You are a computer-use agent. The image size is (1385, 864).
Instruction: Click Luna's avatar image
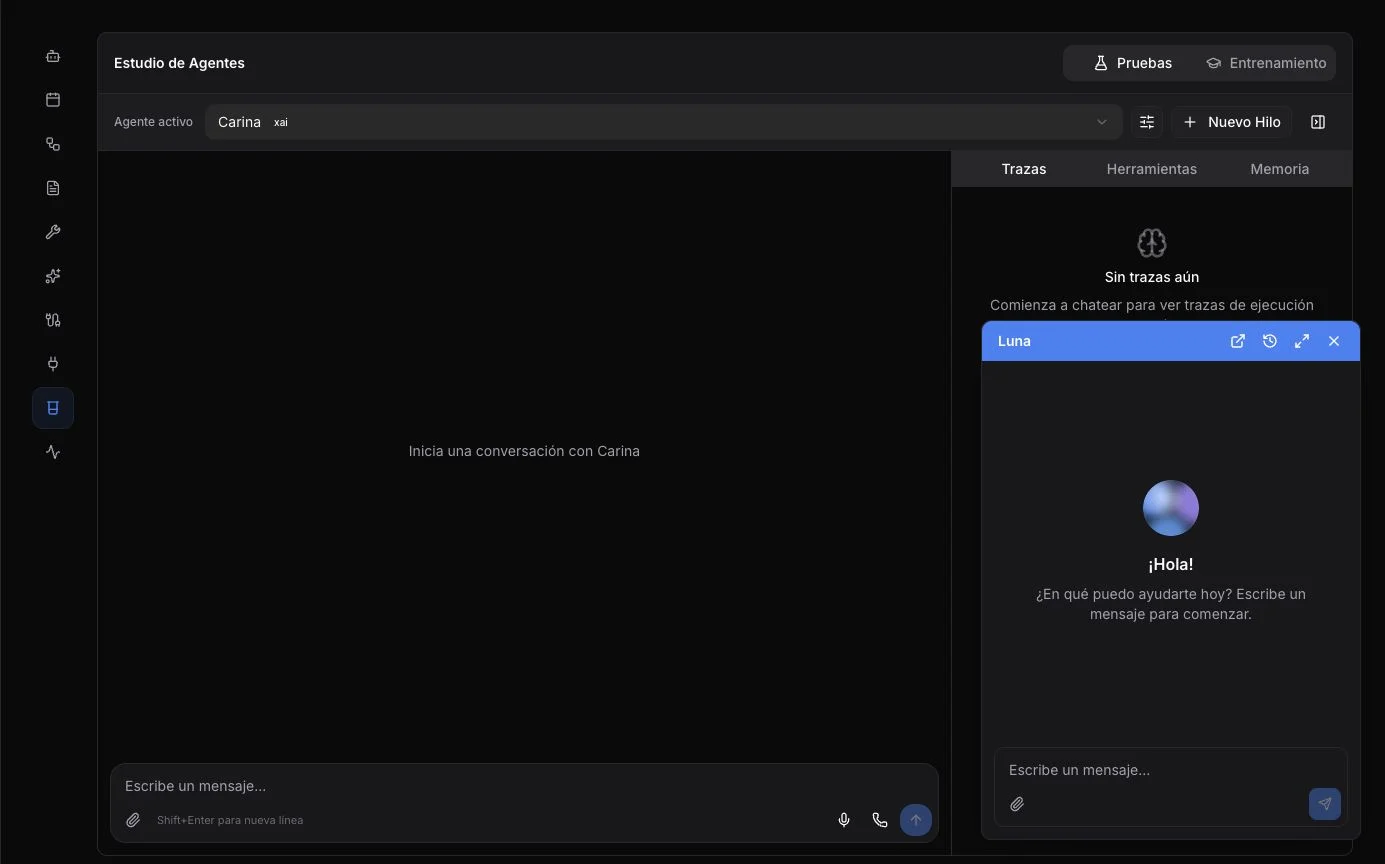1171,508
